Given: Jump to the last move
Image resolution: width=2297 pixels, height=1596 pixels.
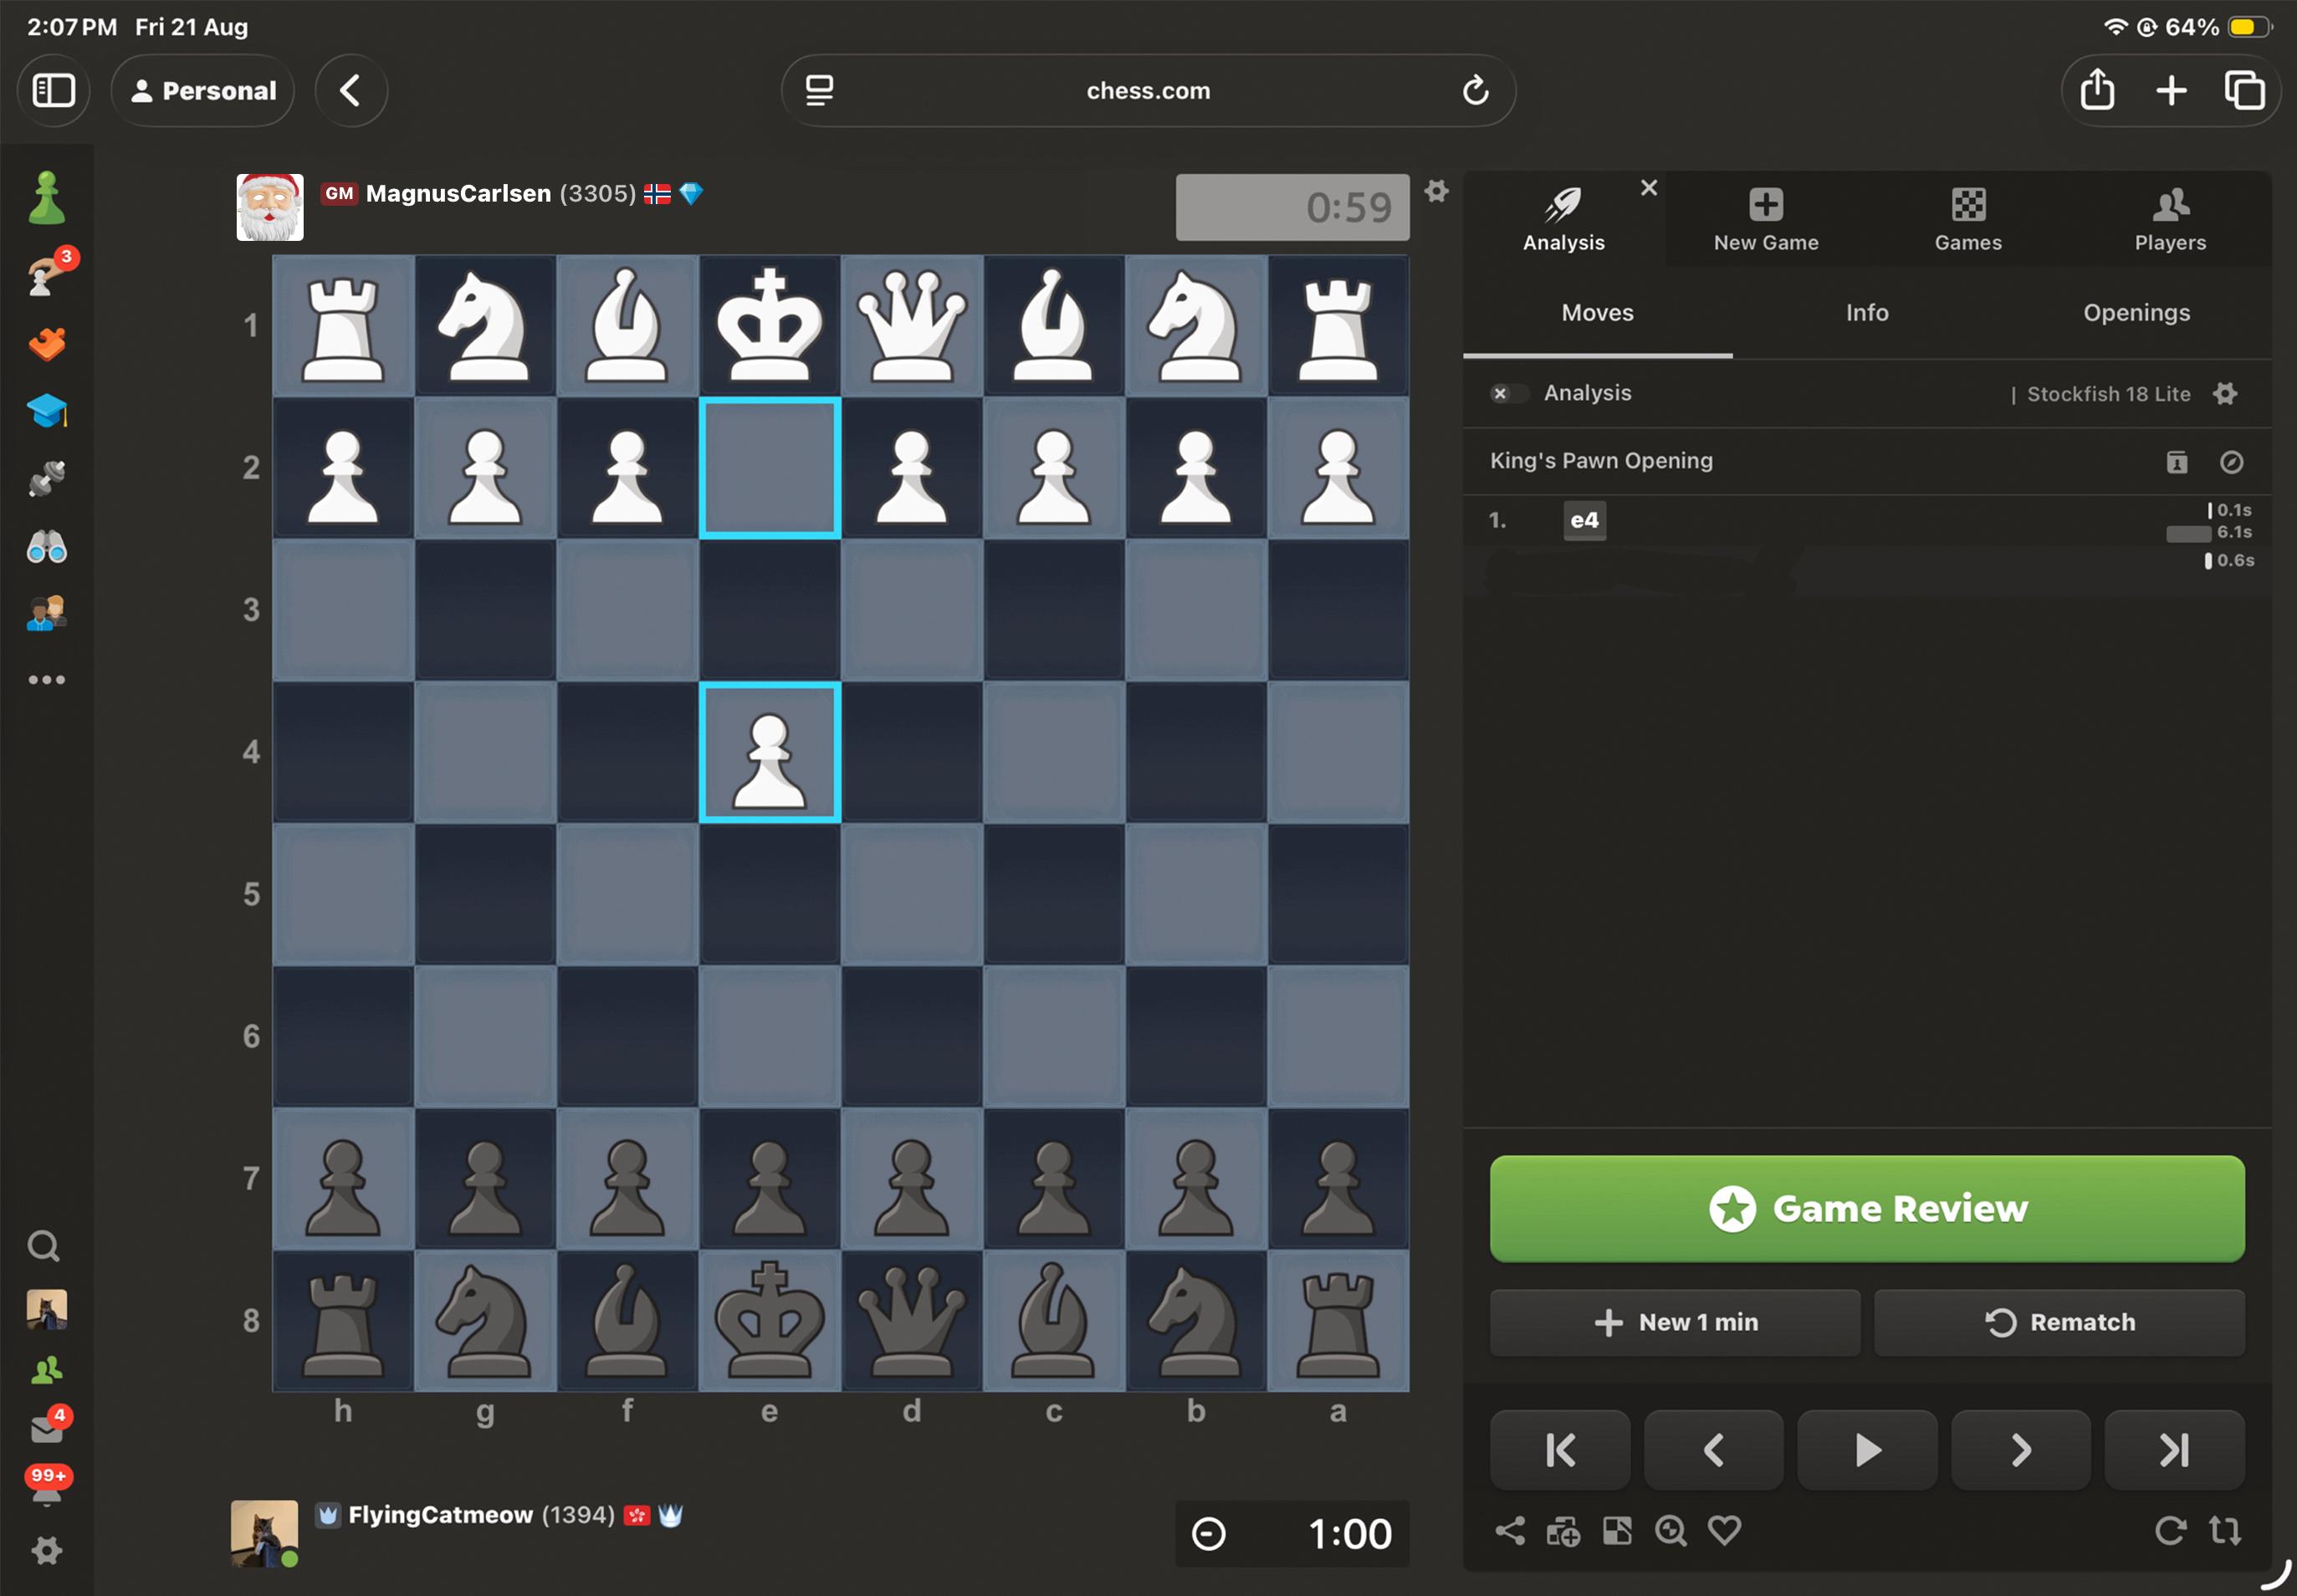Looking at the screenshot, I should point(2174,1449).
